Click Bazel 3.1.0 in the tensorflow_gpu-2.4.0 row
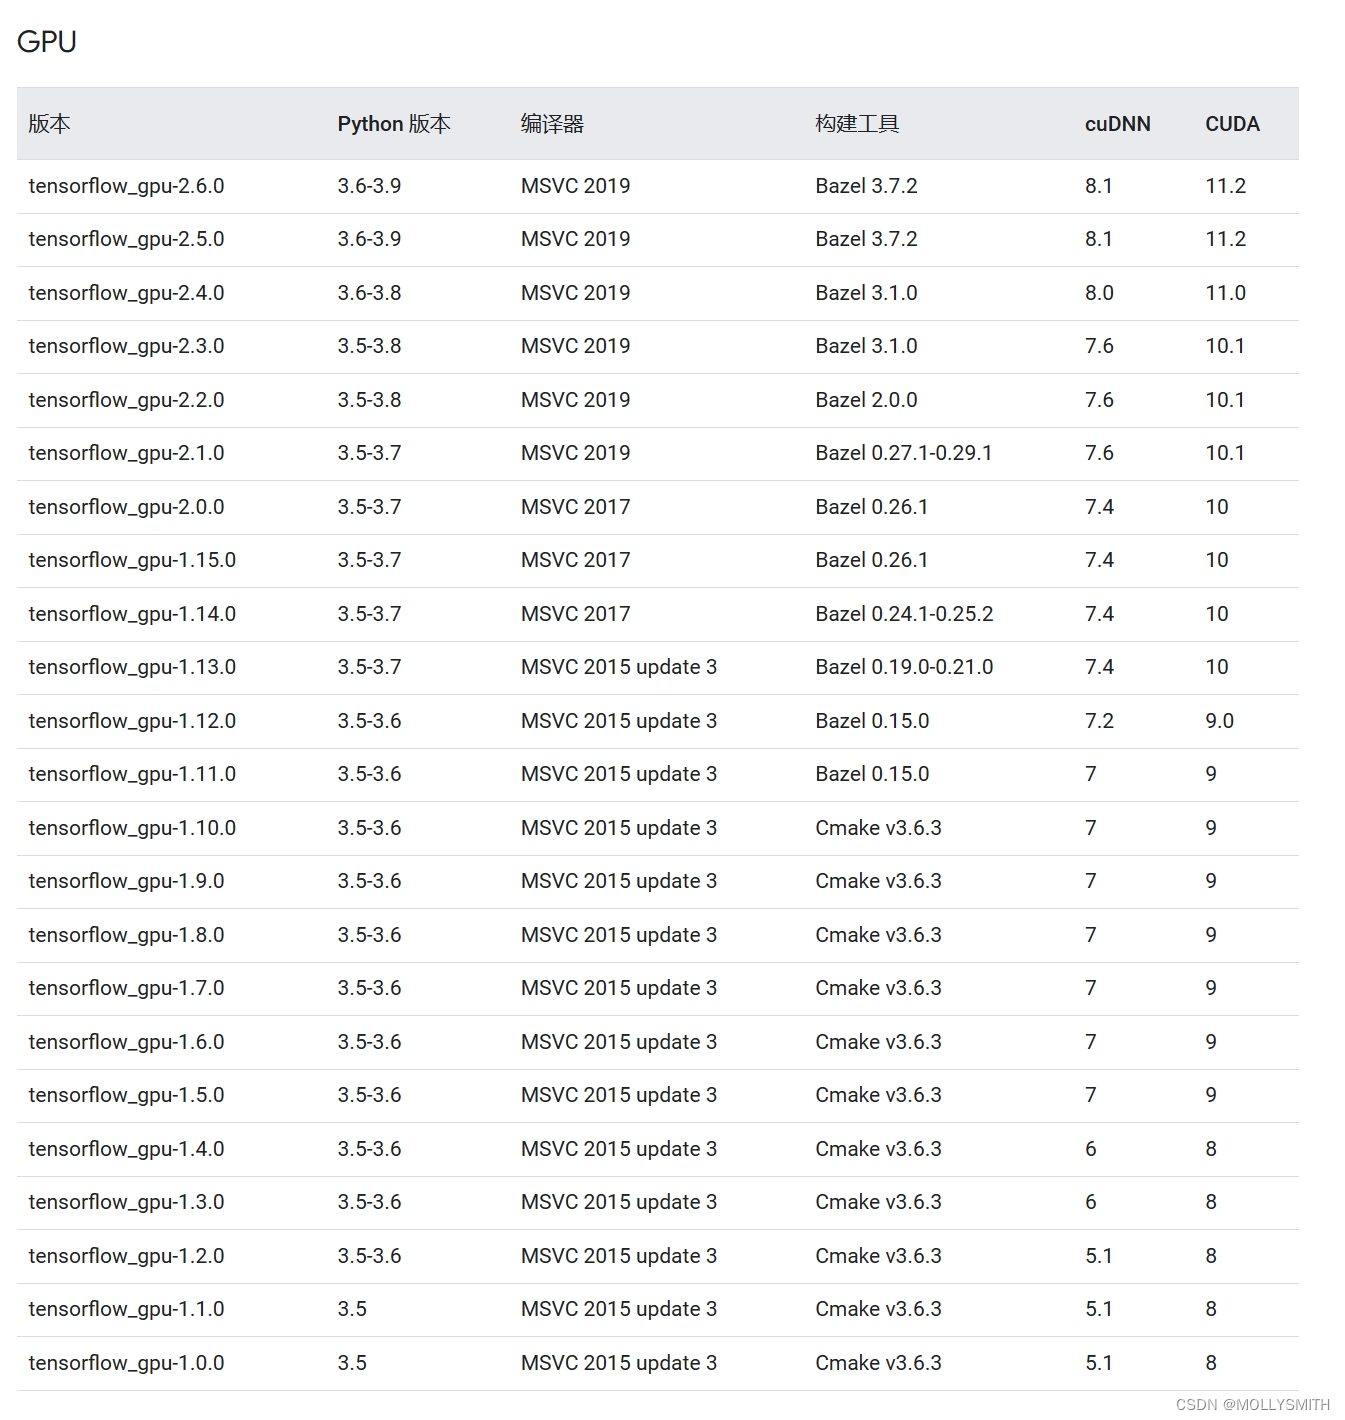Image resolution: width=1345 pixels, height=1420 pixels. tap(866, 293)
